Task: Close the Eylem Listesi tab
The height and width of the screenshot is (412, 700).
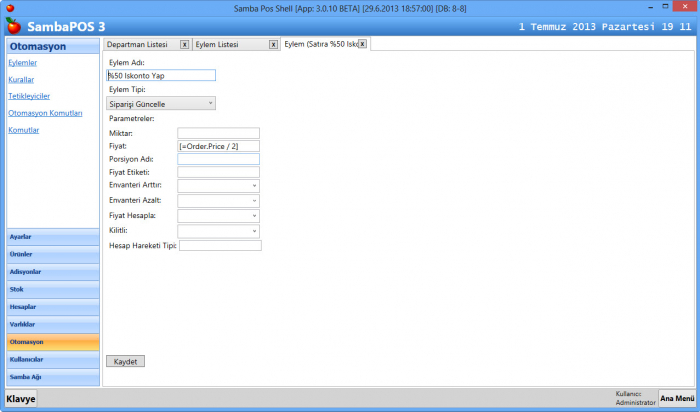Action: tap(272, 44)
